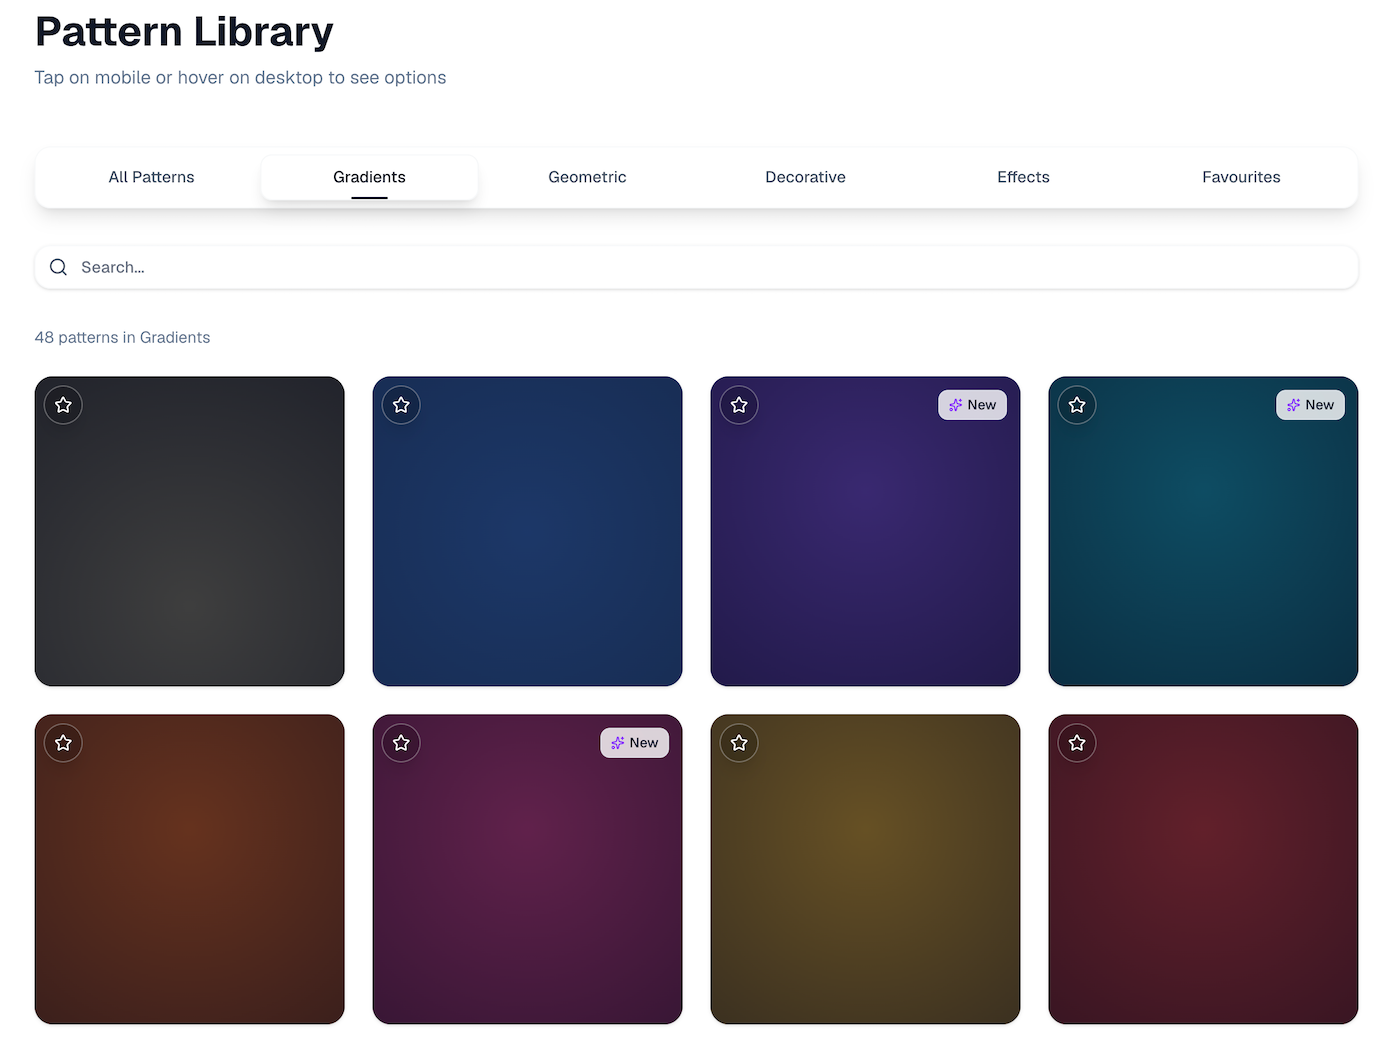Click the star icon on the navy blue gradient
Viewport: 1400px width, 1044px height.
coord(401,405)
